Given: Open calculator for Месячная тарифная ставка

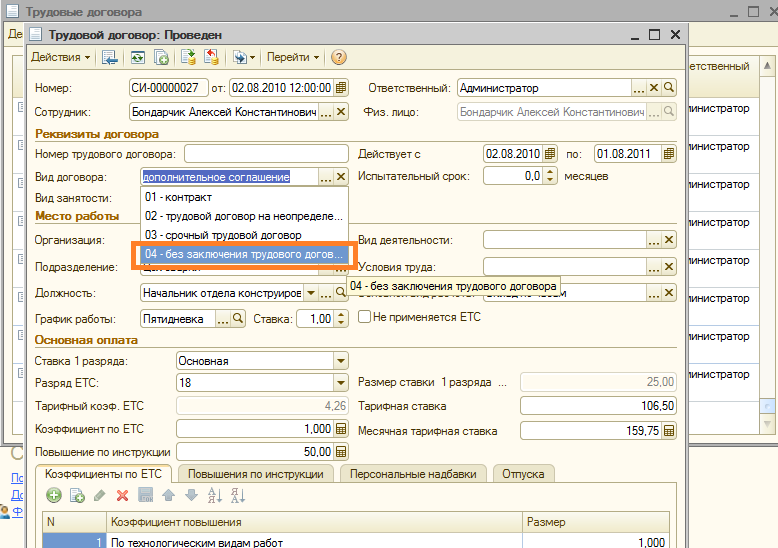Looking at the screenshot, I should 669,431.
